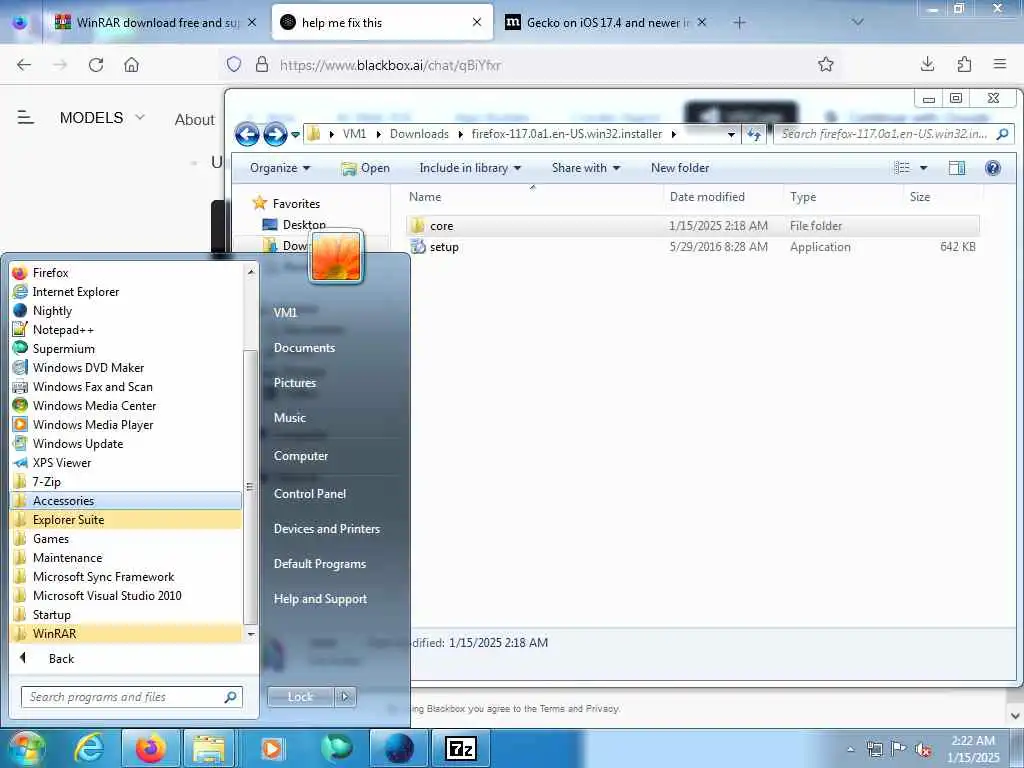Refresh the Explorer folder view

tap(754, 135)
